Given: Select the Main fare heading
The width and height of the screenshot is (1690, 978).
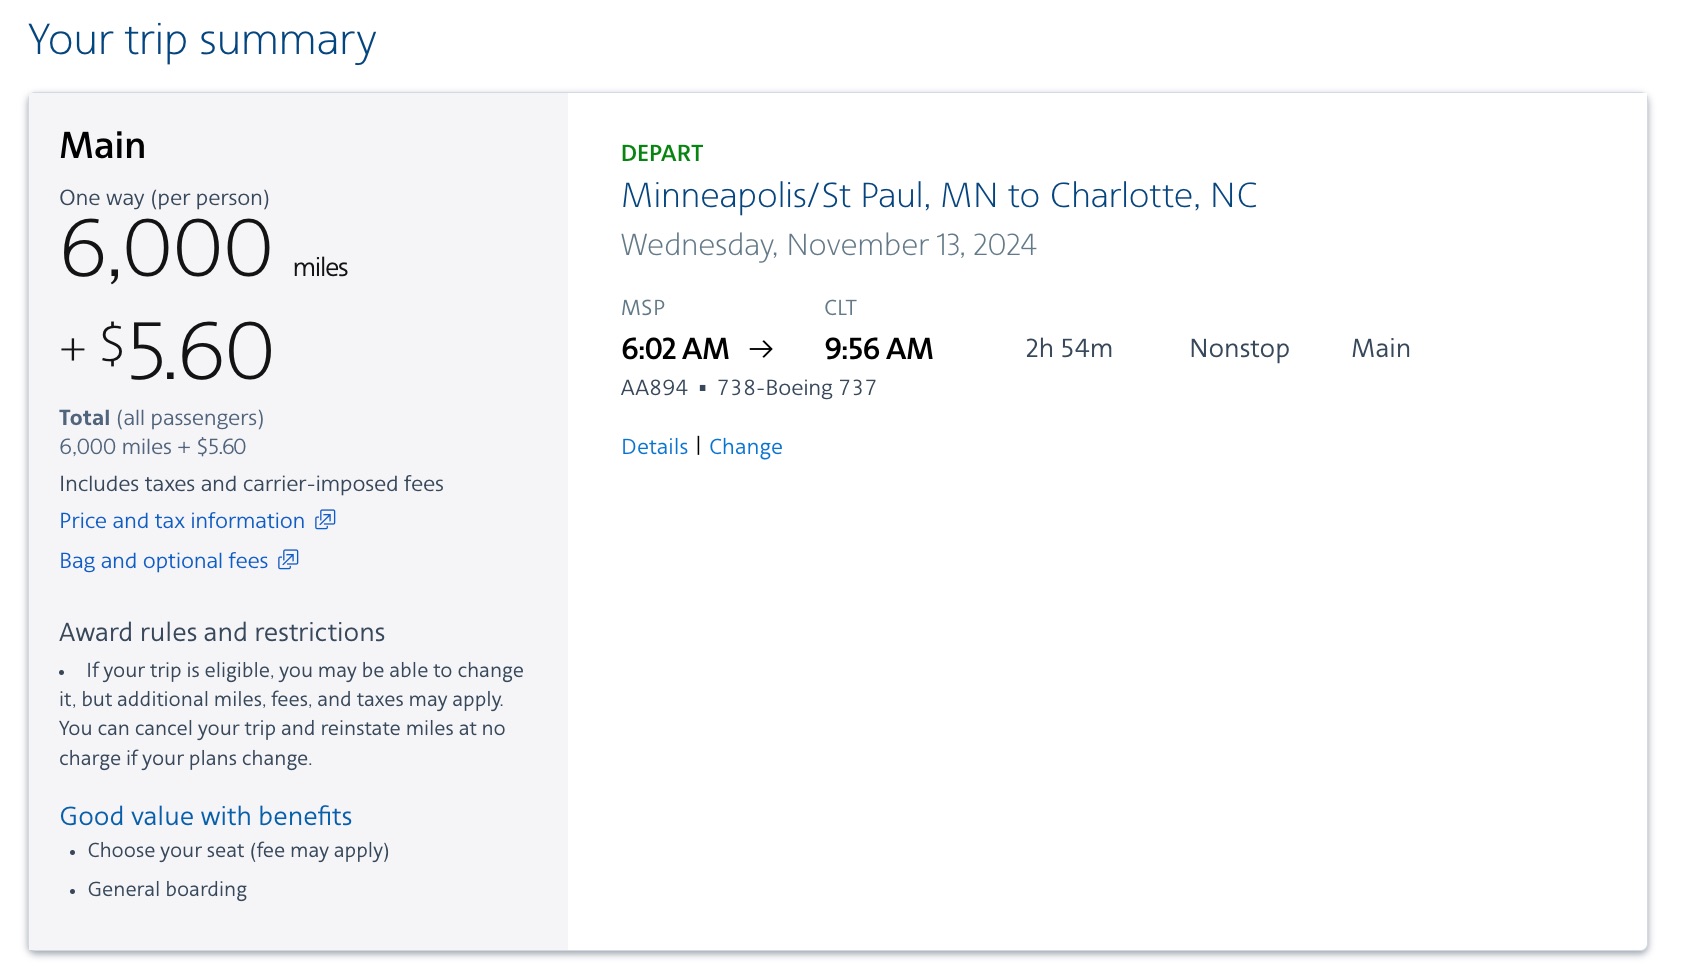Looking at the screenshot, I should pos(102,145).
